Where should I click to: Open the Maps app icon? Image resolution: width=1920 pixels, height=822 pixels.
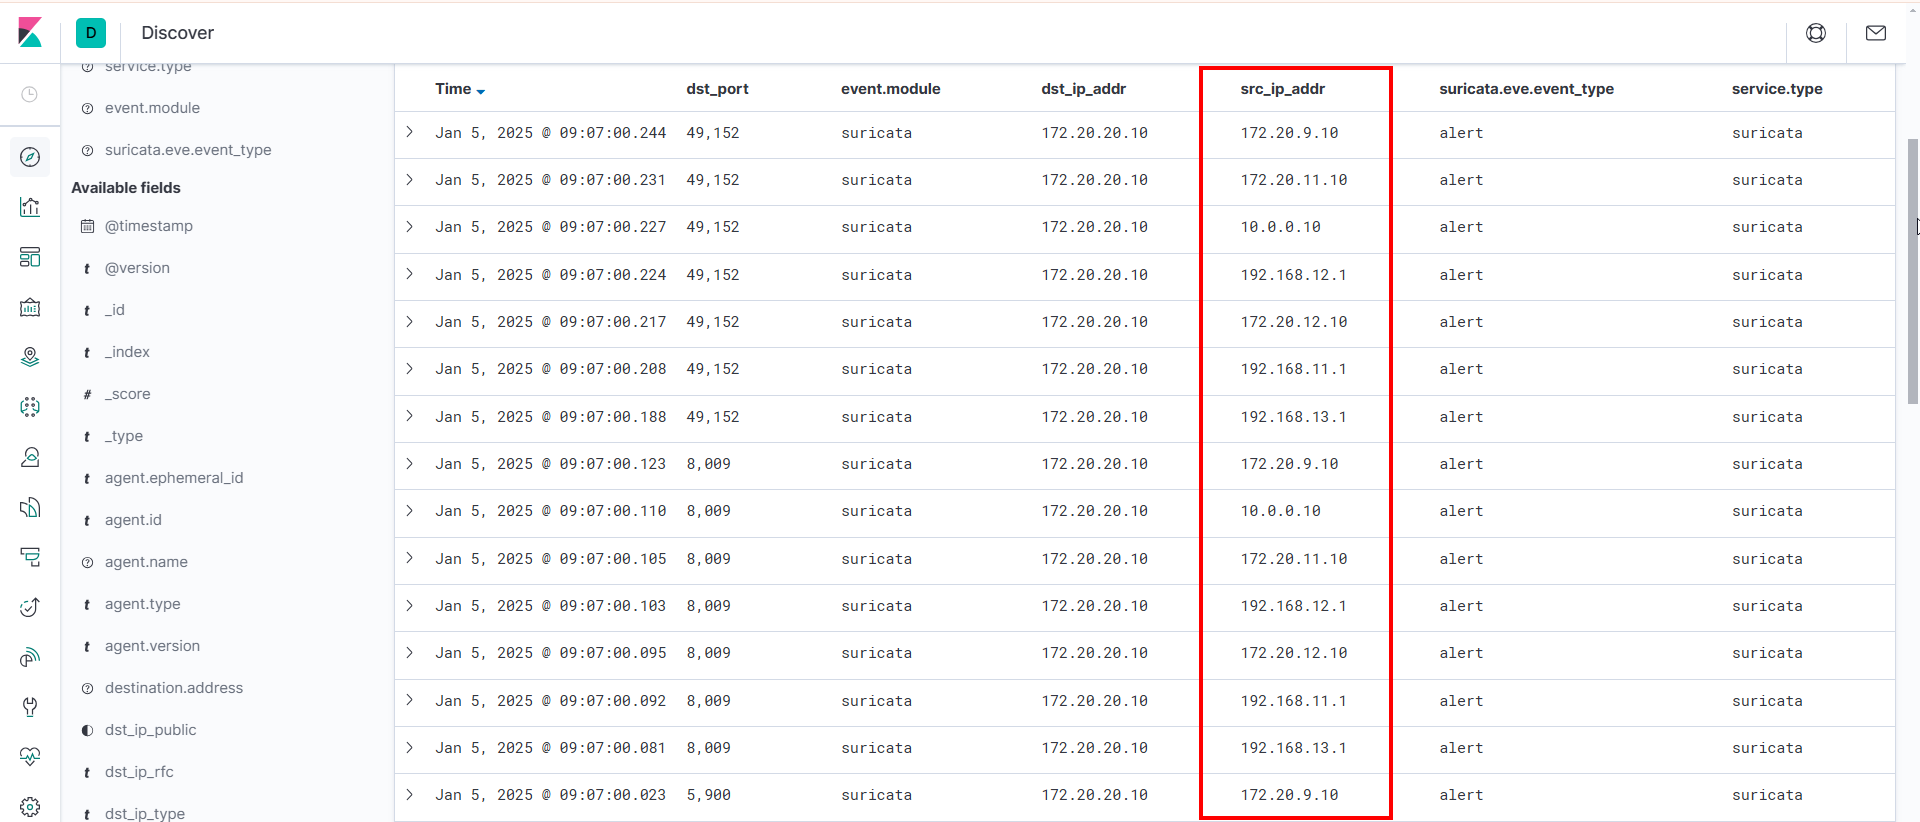click(x=30, y=357)
